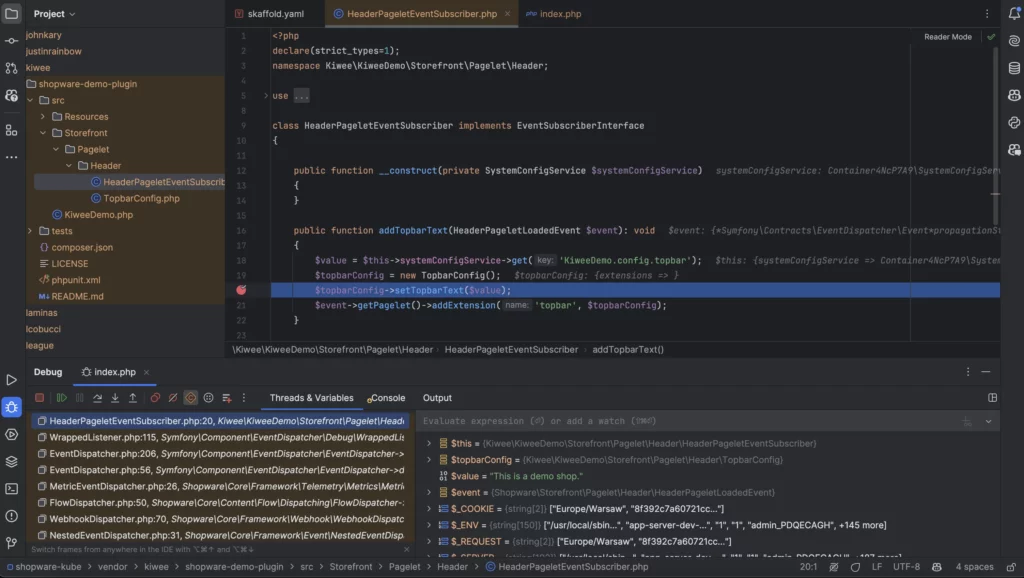This screenshot has width=1024, height=578.
Task: Select the WrappedListener.php:115 stack frame
Action: coord(221,438)
